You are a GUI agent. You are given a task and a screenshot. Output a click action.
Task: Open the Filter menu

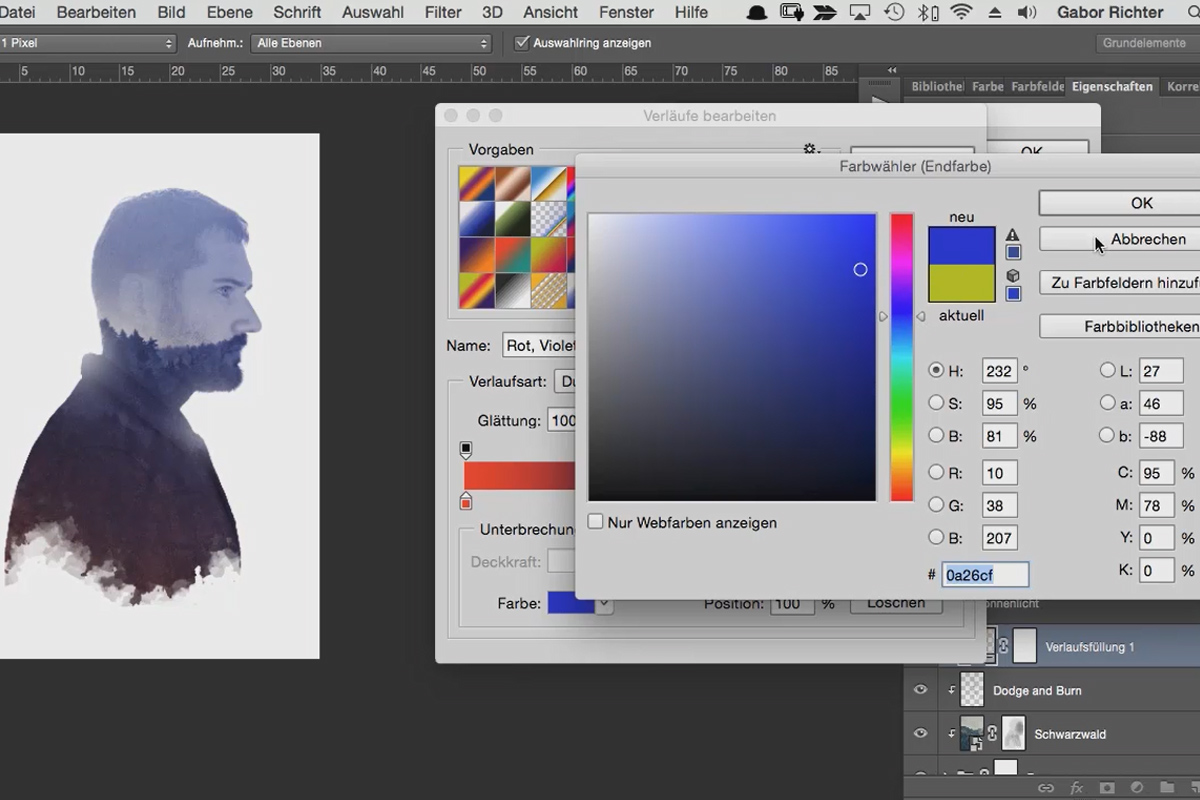[442, 13]
